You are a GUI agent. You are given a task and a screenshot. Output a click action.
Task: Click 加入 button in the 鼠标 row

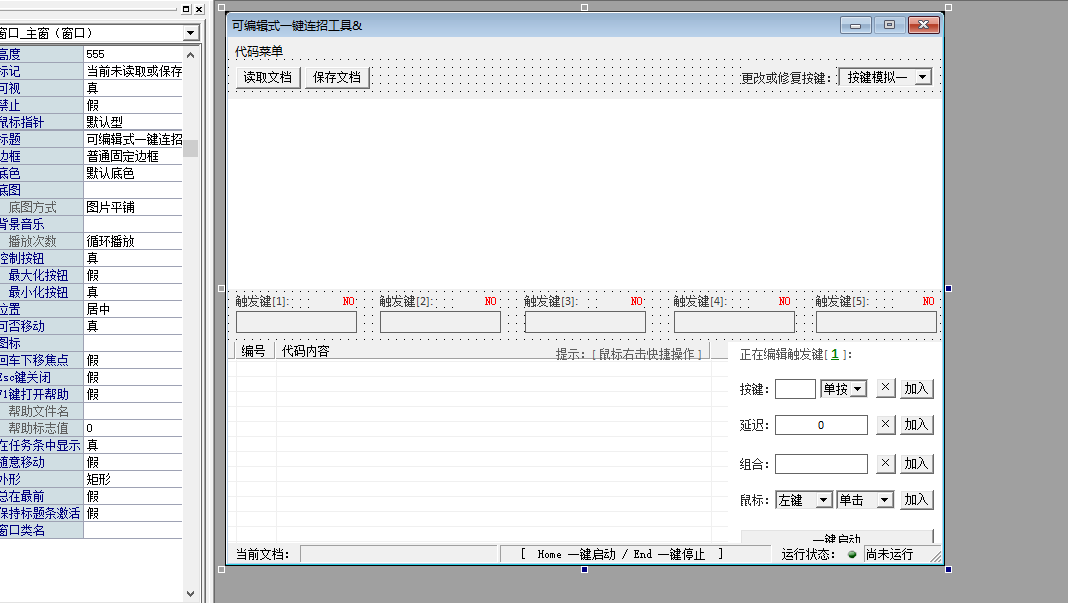point(916,500)
